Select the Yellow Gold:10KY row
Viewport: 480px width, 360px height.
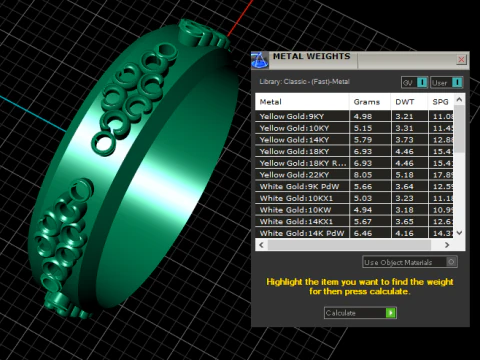point(354,128)
